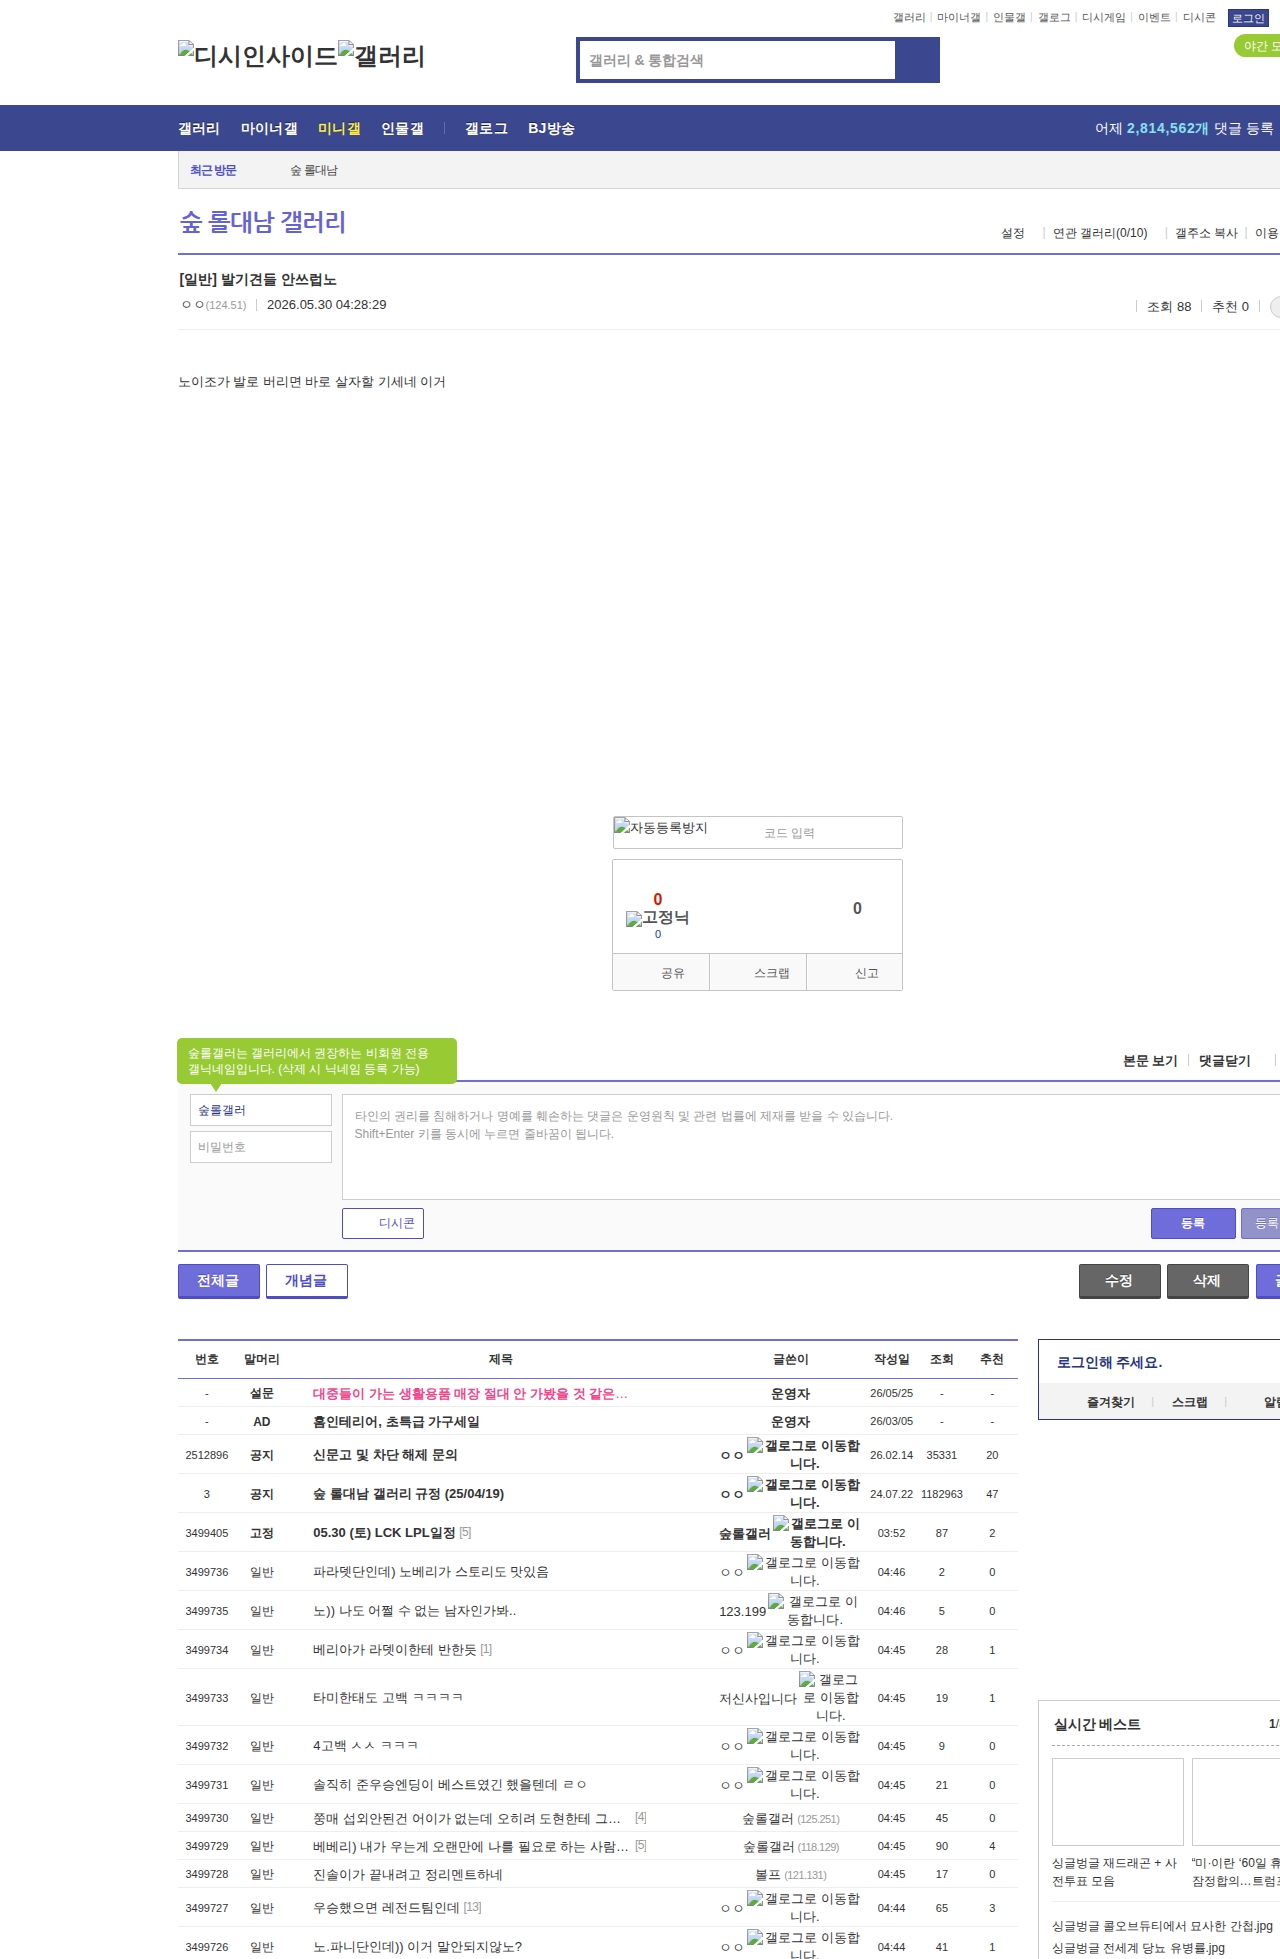Click 로그인해 주세요
This screenshot has width=1280, height=1959.
[x=1110, y=1362]
